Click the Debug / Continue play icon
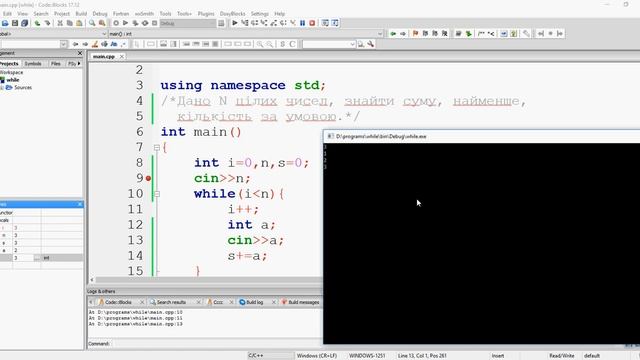The height and width of the screenshot is (360, 640). pos(235,23)
